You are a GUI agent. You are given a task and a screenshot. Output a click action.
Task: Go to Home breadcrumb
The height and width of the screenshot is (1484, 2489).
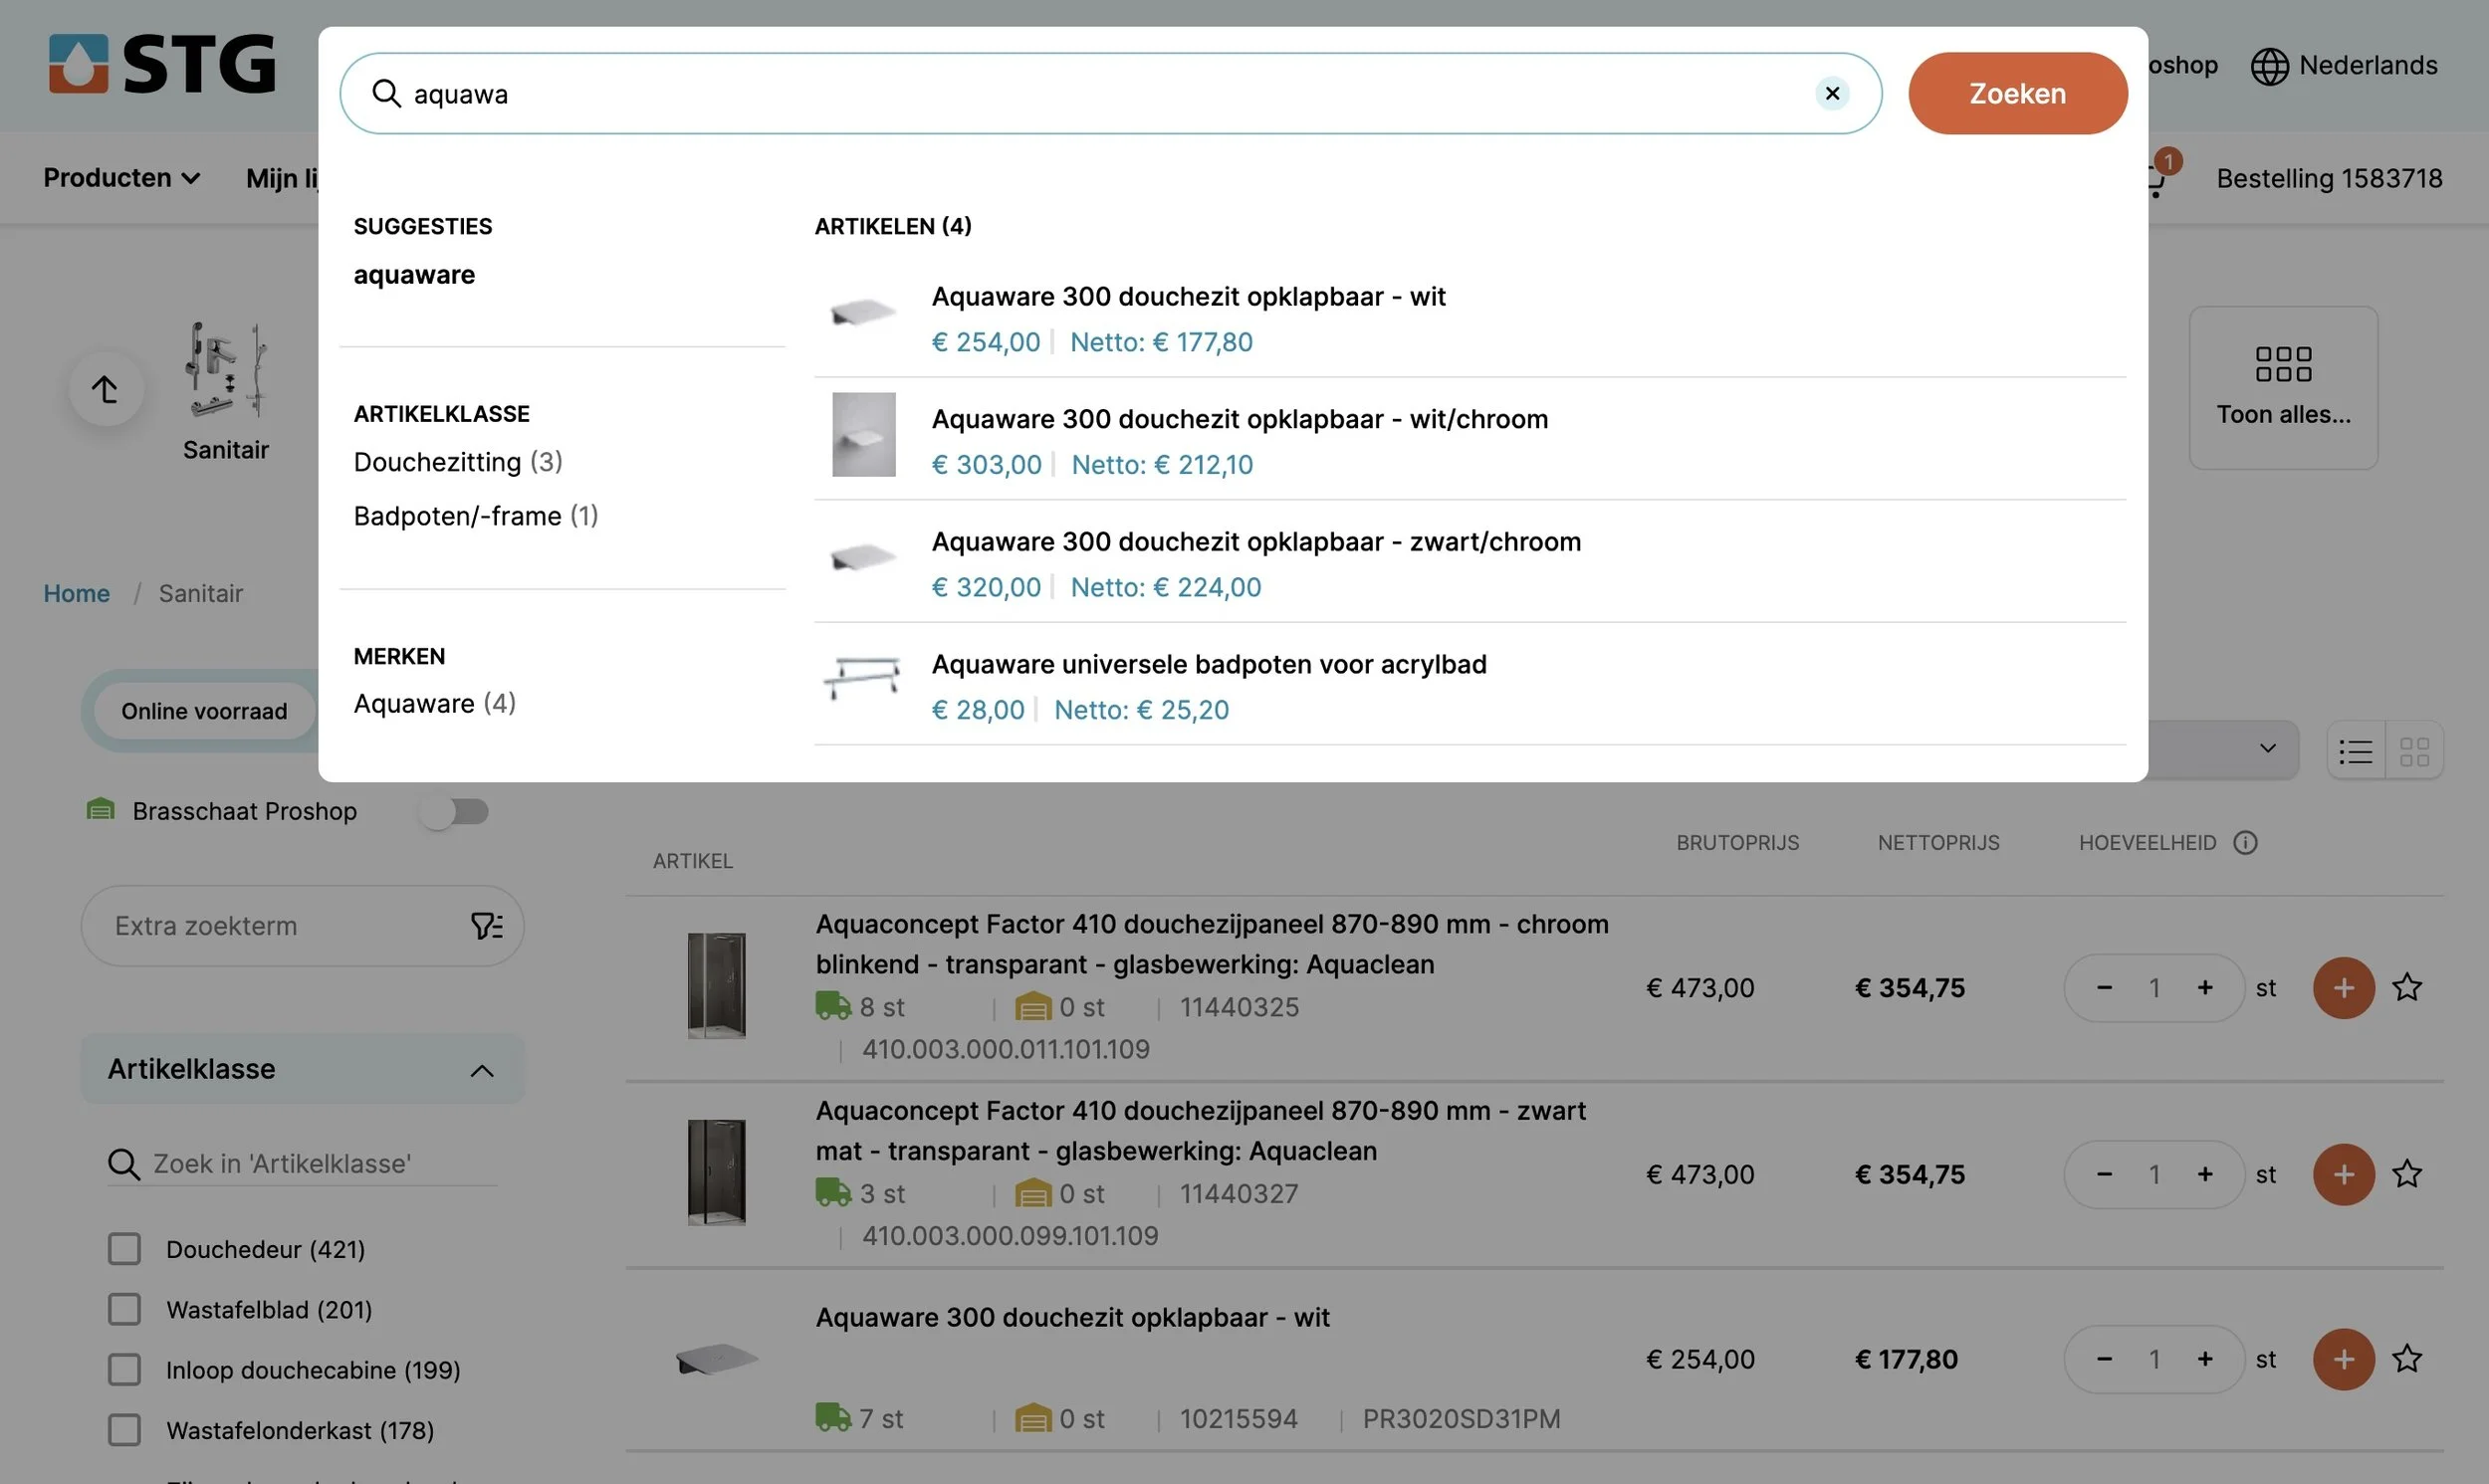76,594
